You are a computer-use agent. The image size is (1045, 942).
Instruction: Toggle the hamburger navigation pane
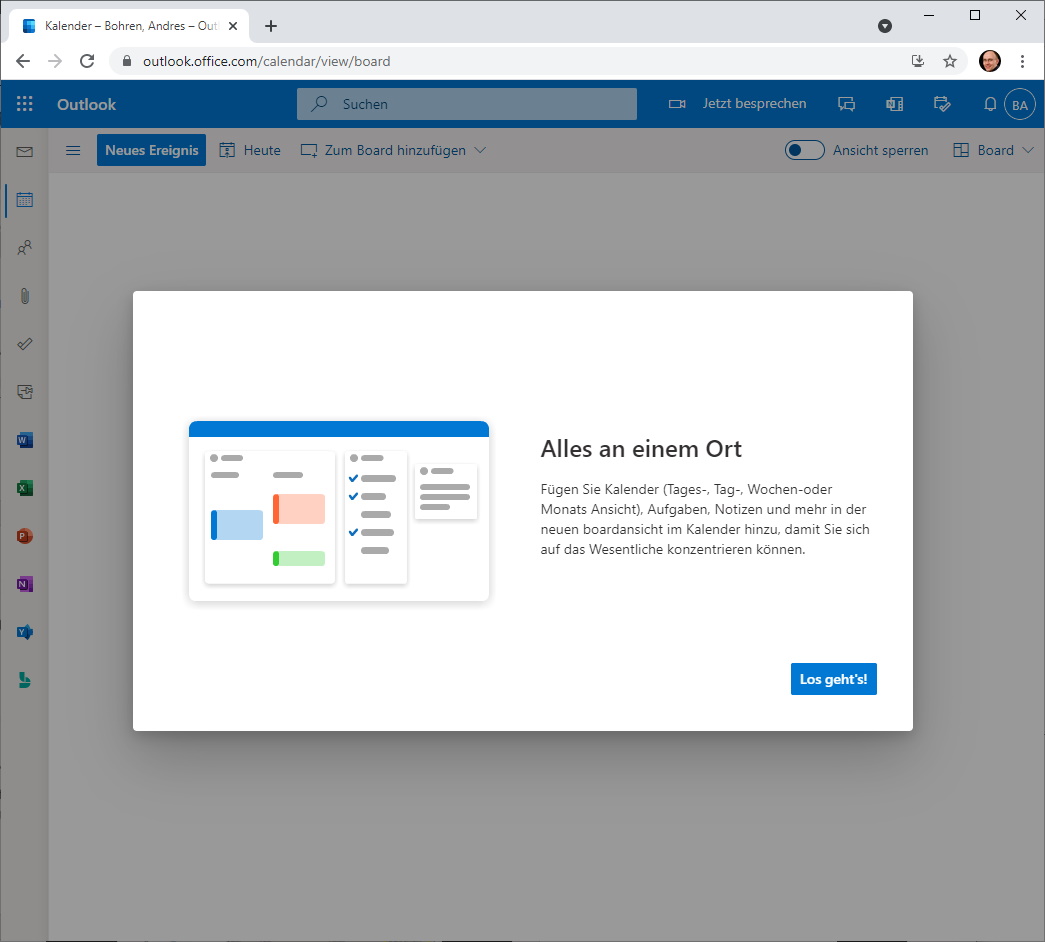point(73,151)
